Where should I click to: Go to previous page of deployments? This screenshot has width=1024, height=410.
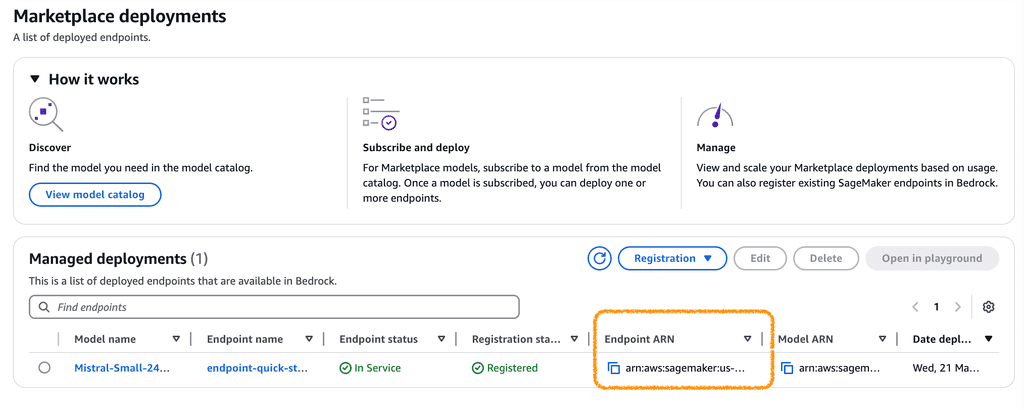pos(916,307)
